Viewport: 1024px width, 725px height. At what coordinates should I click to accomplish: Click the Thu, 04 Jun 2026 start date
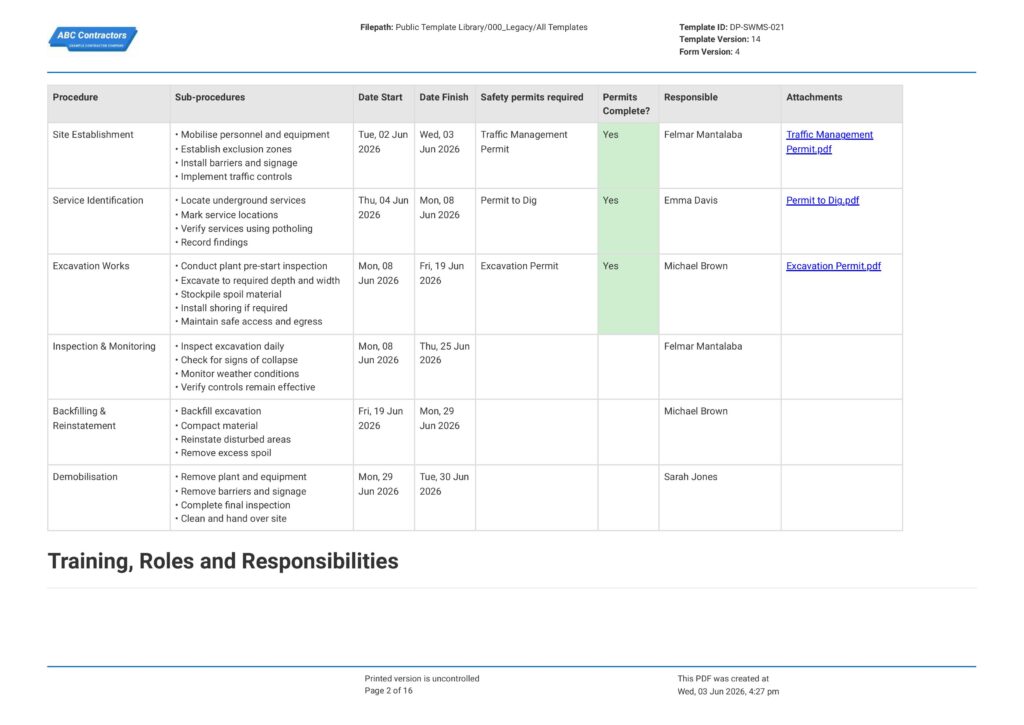(x=383, y=208)
